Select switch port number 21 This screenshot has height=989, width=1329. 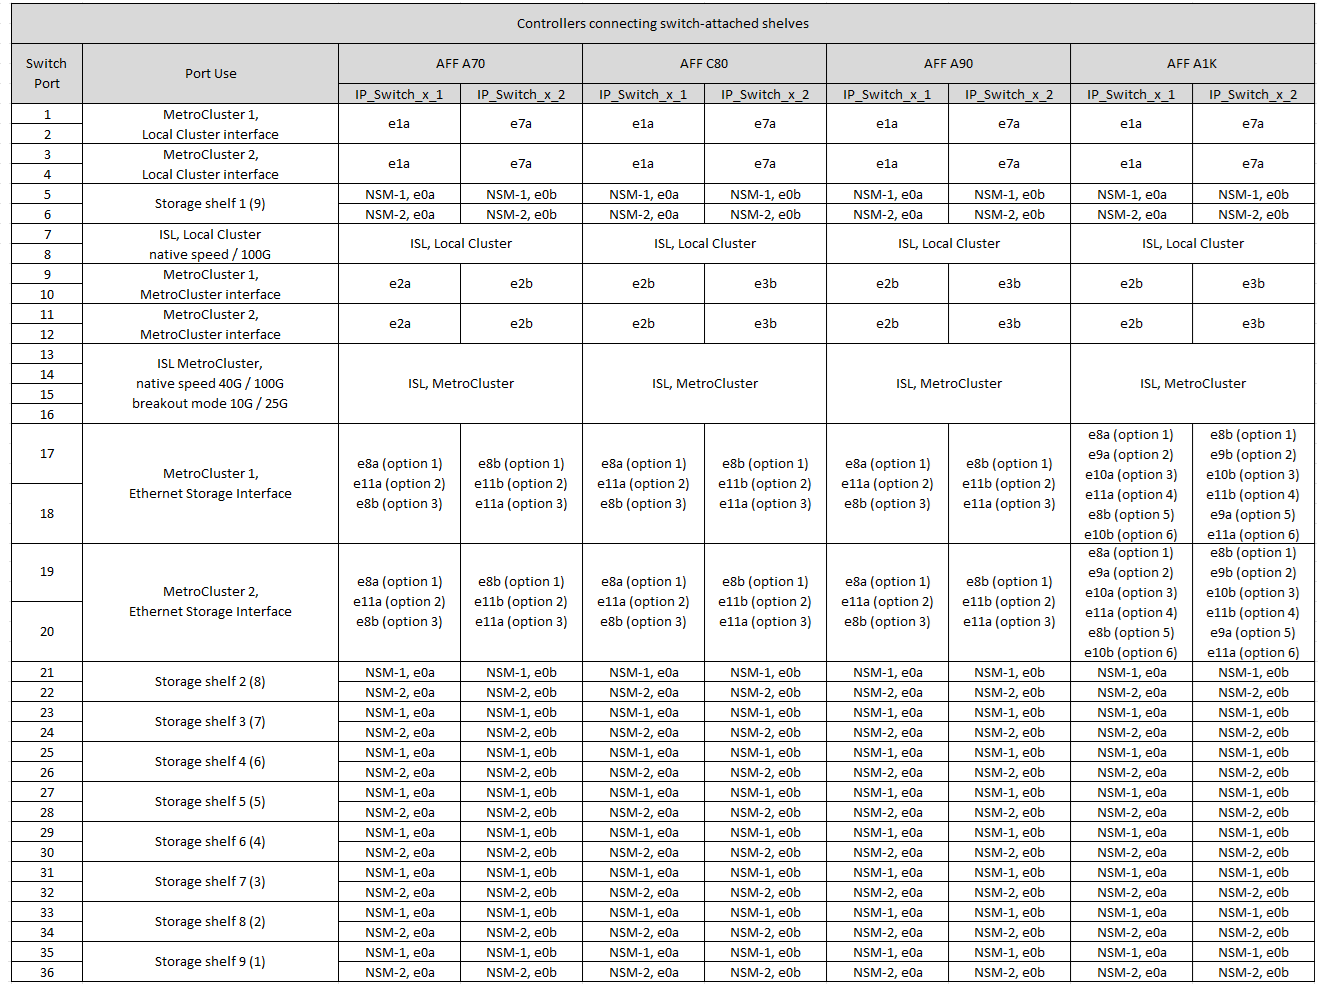(x=47, y=672)
